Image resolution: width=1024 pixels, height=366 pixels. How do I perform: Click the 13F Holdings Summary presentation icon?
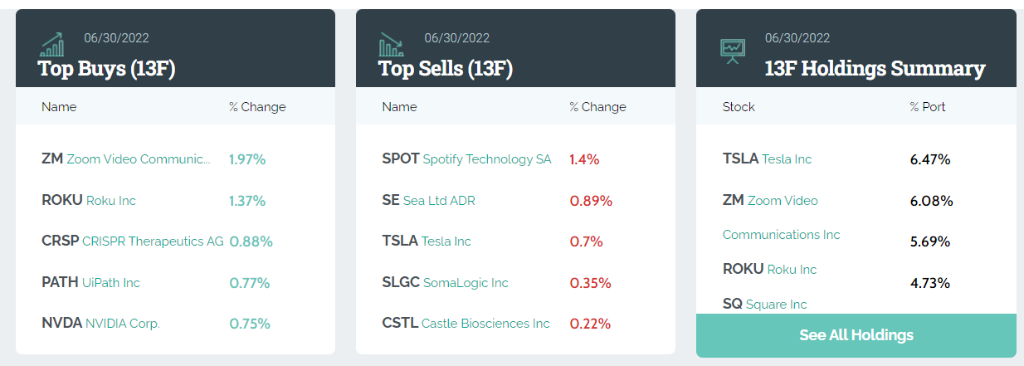[x=732, y=52]
